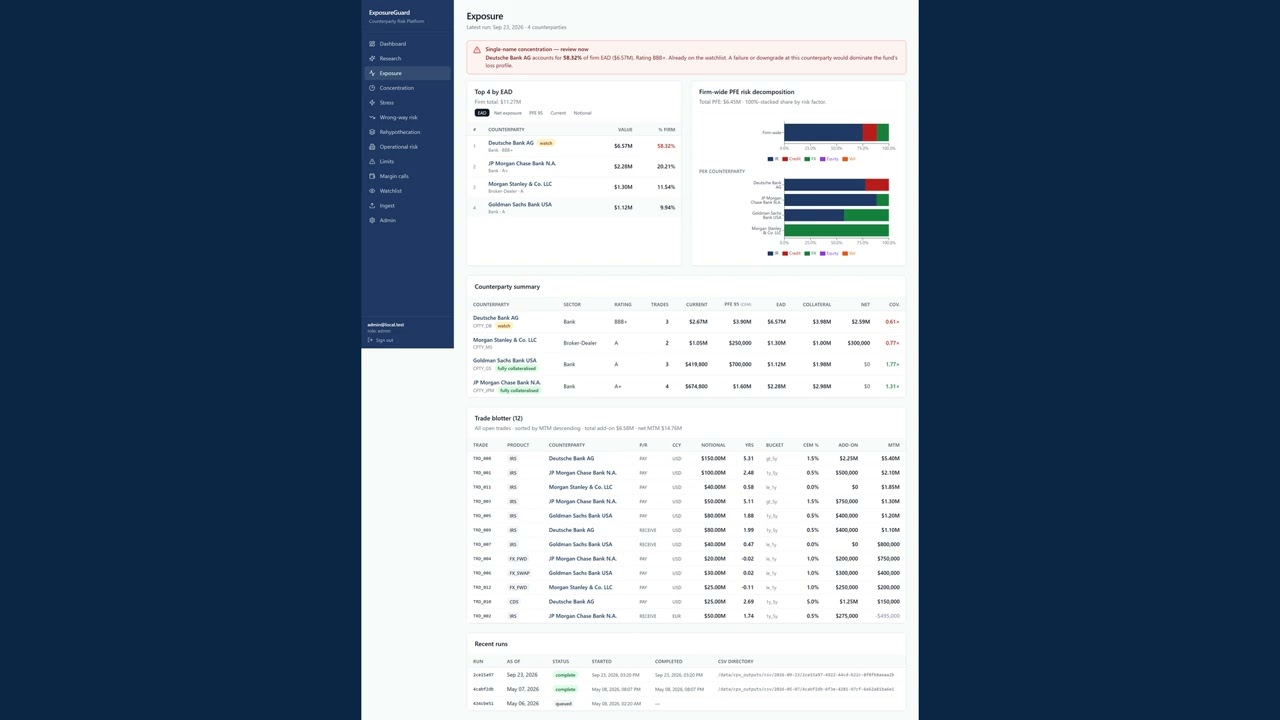Screen dimensions: 1280x720
Task: Click the 58.32% firm share value
Action: coord(666,146)
